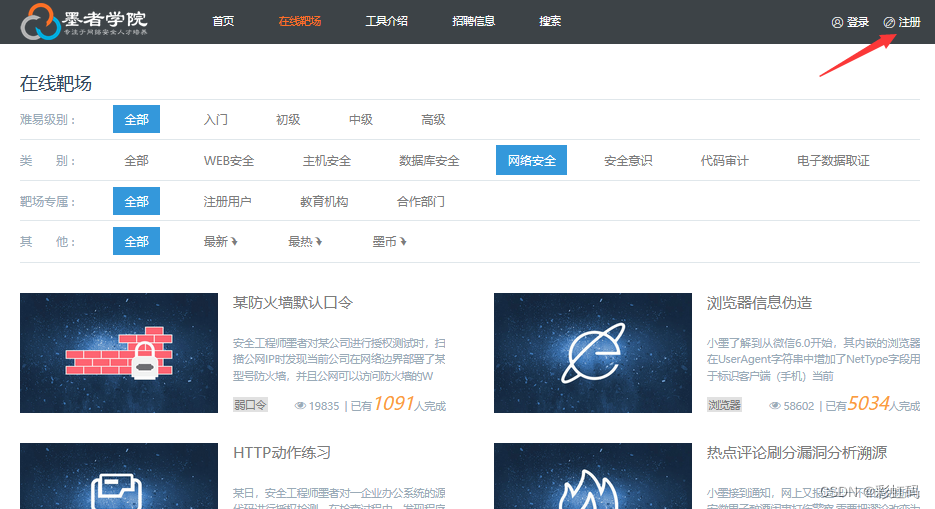Filter category by 代码审计
935x509 pixels.
pyautogui.click(x=725, y=160)
